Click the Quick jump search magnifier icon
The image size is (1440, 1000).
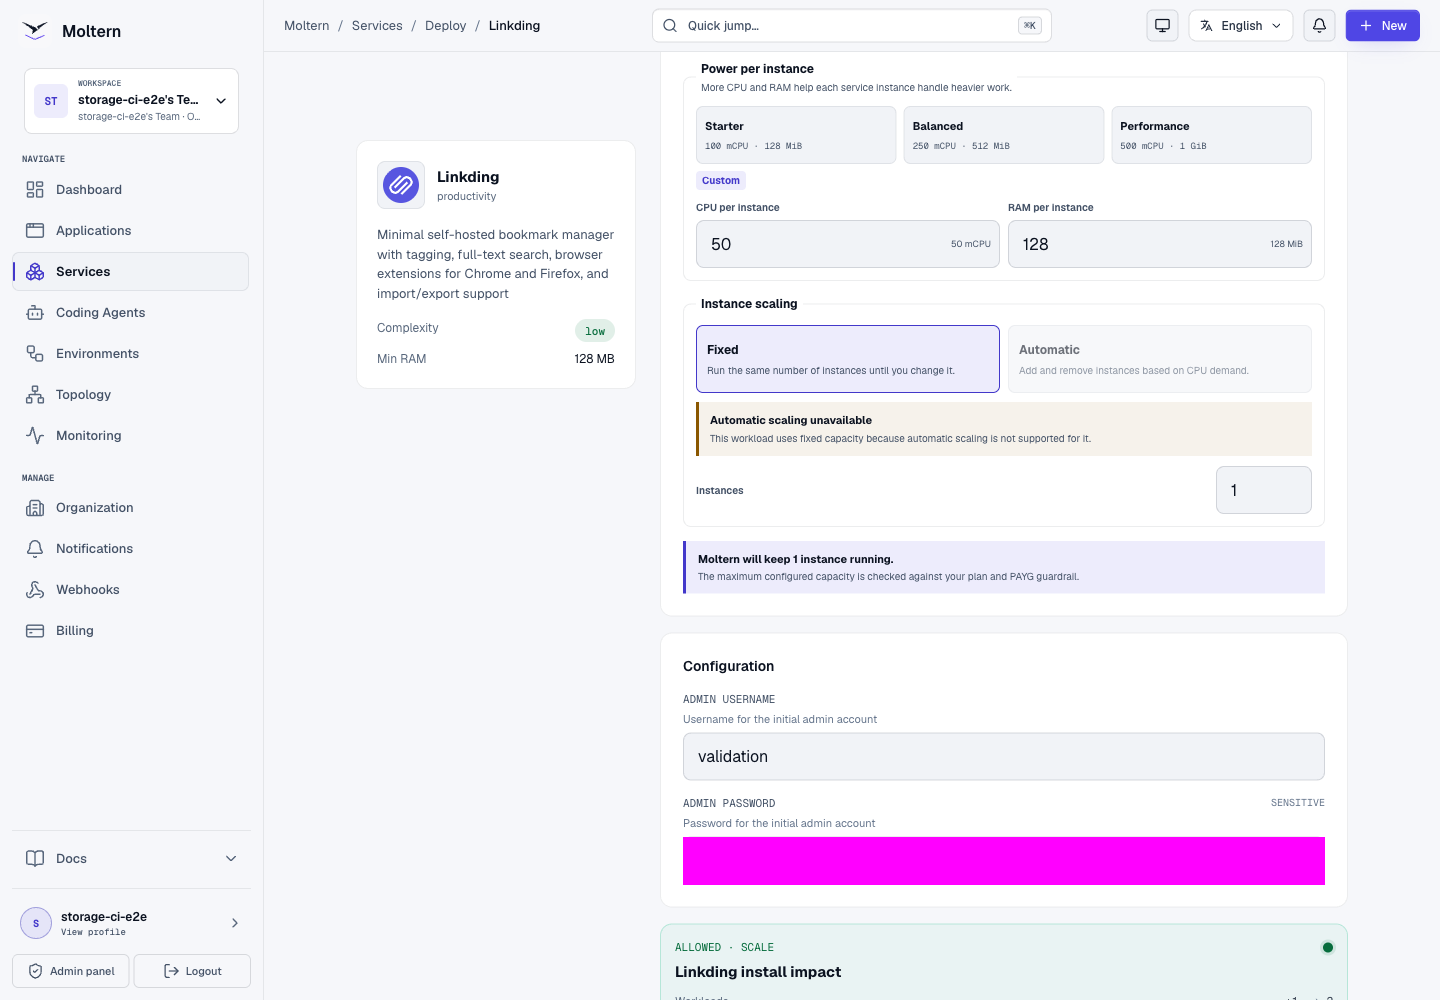(670, 26)
